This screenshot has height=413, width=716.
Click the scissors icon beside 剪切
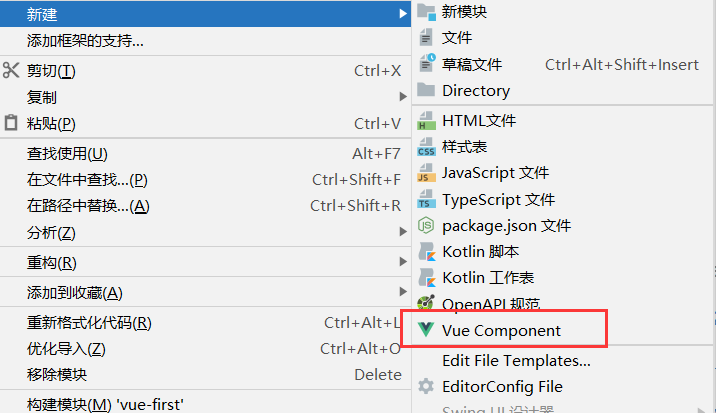(11, 70)
